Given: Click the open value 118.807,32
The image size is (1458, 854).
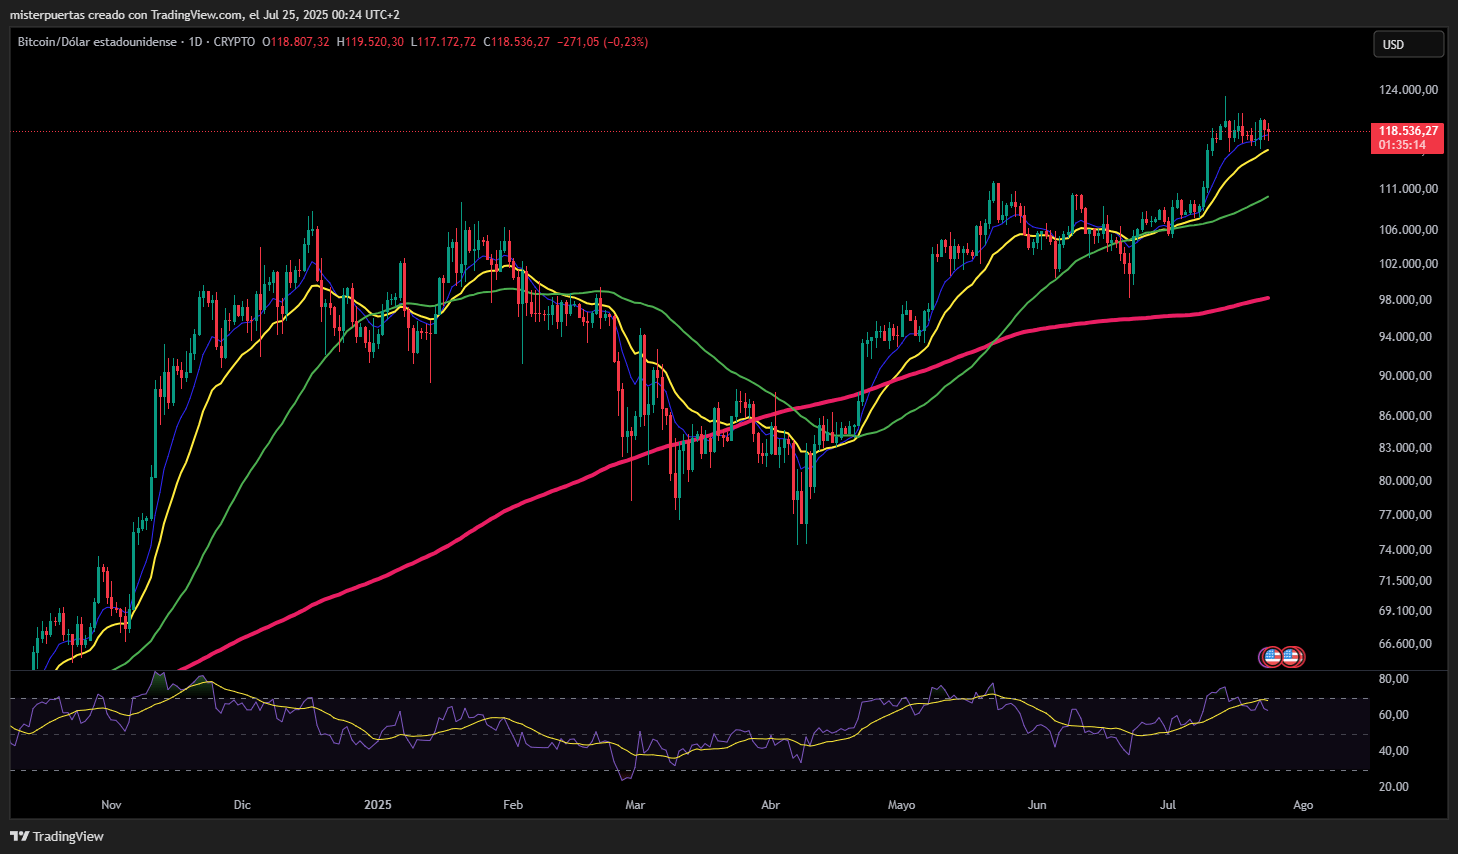Looking at the screenshot, I should [x=300, y=42].
